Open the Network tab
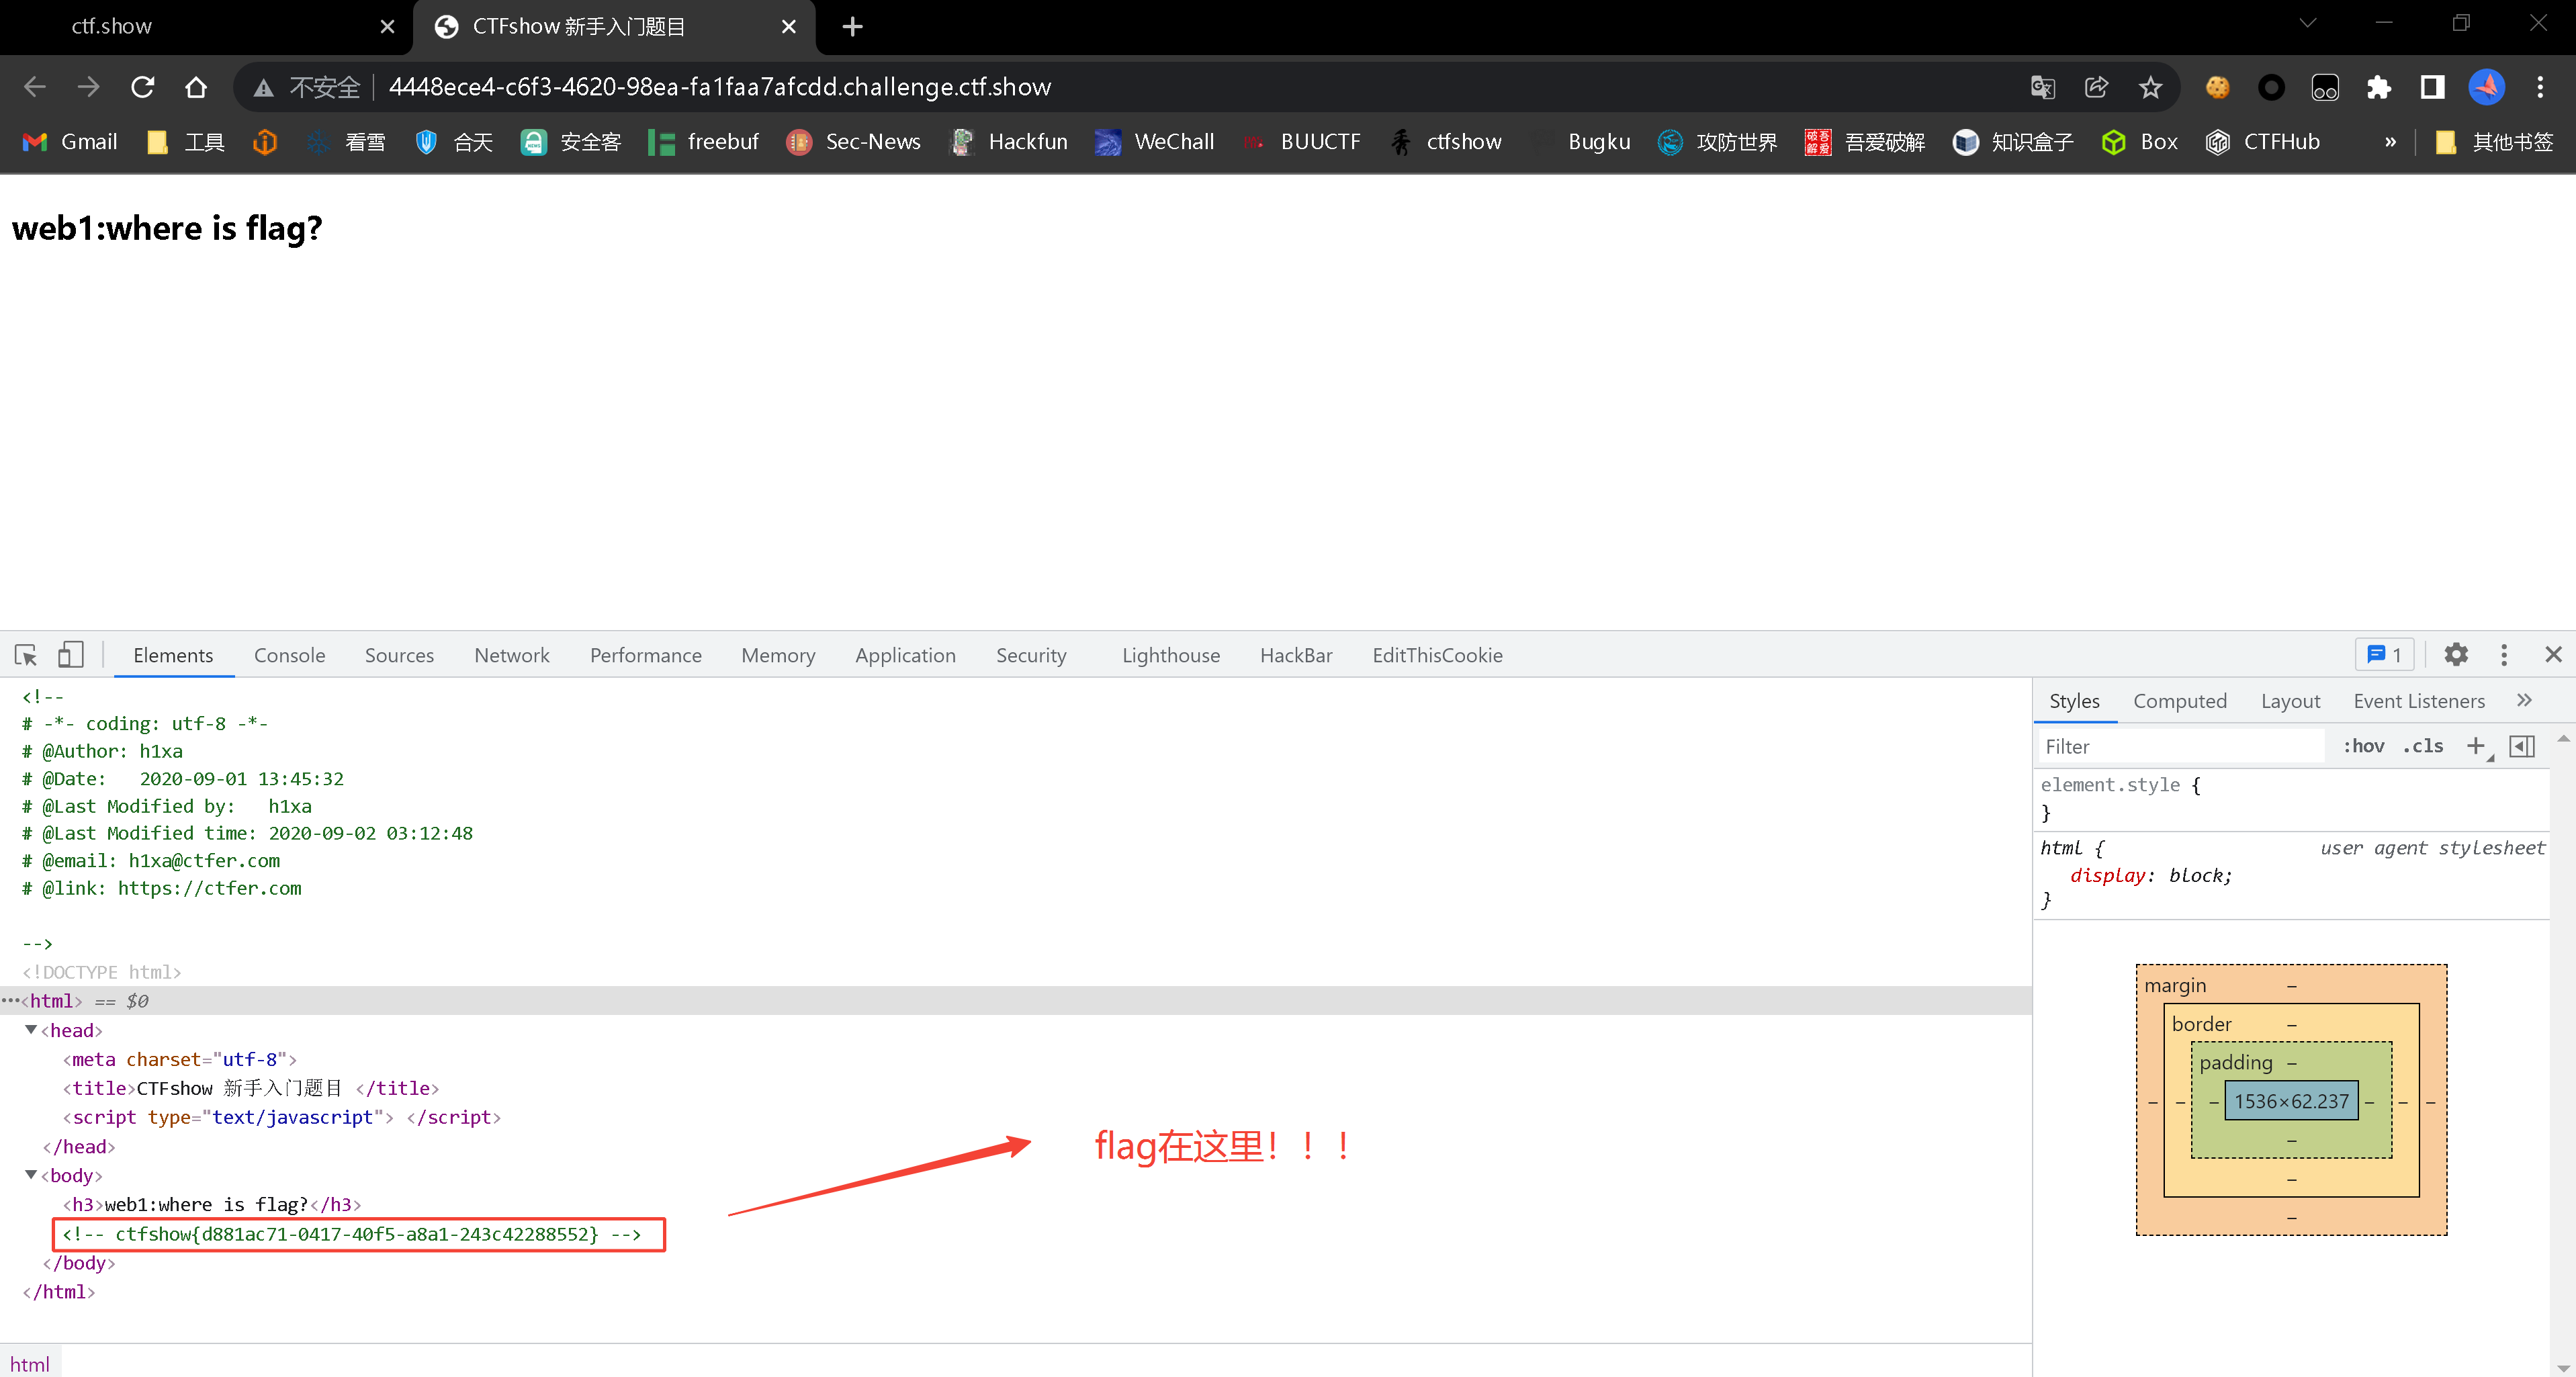 pos(511,655)
